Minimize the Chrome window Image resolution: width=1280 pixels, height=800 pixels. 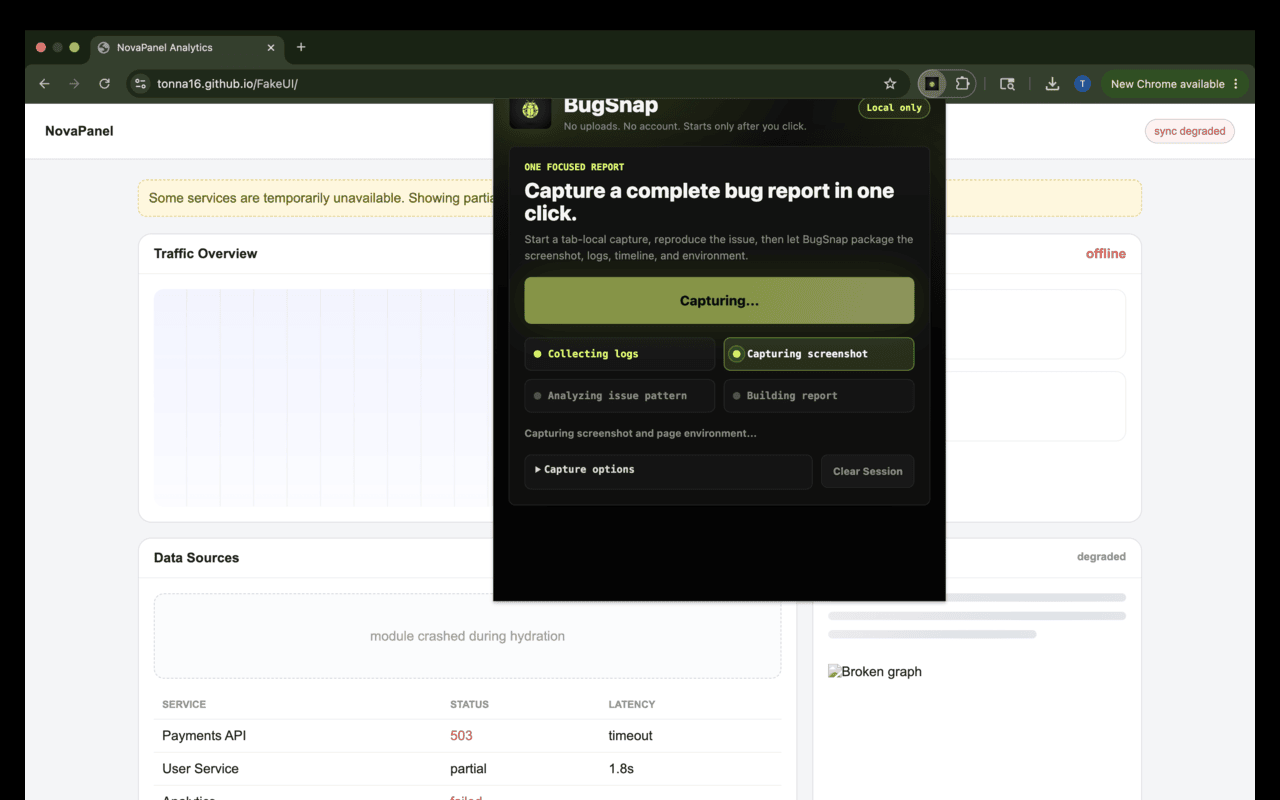click(x=57, y=47)
